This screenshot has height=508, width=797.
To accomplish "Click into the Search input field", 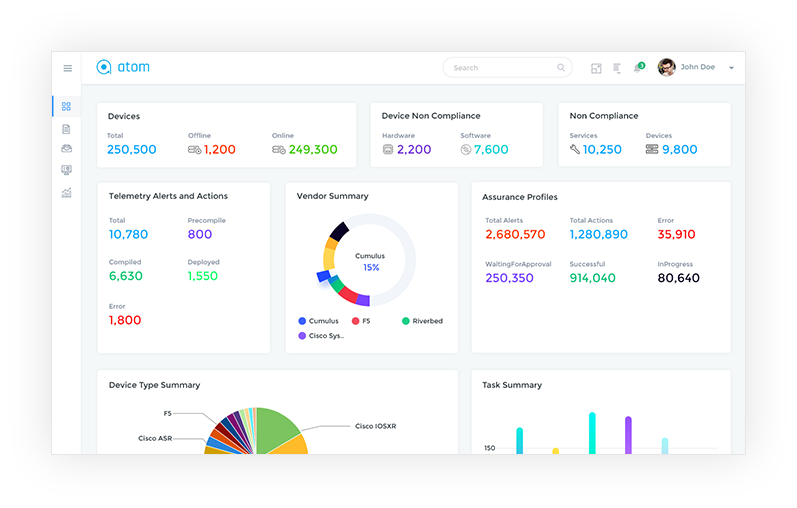I will click(507, 68).
